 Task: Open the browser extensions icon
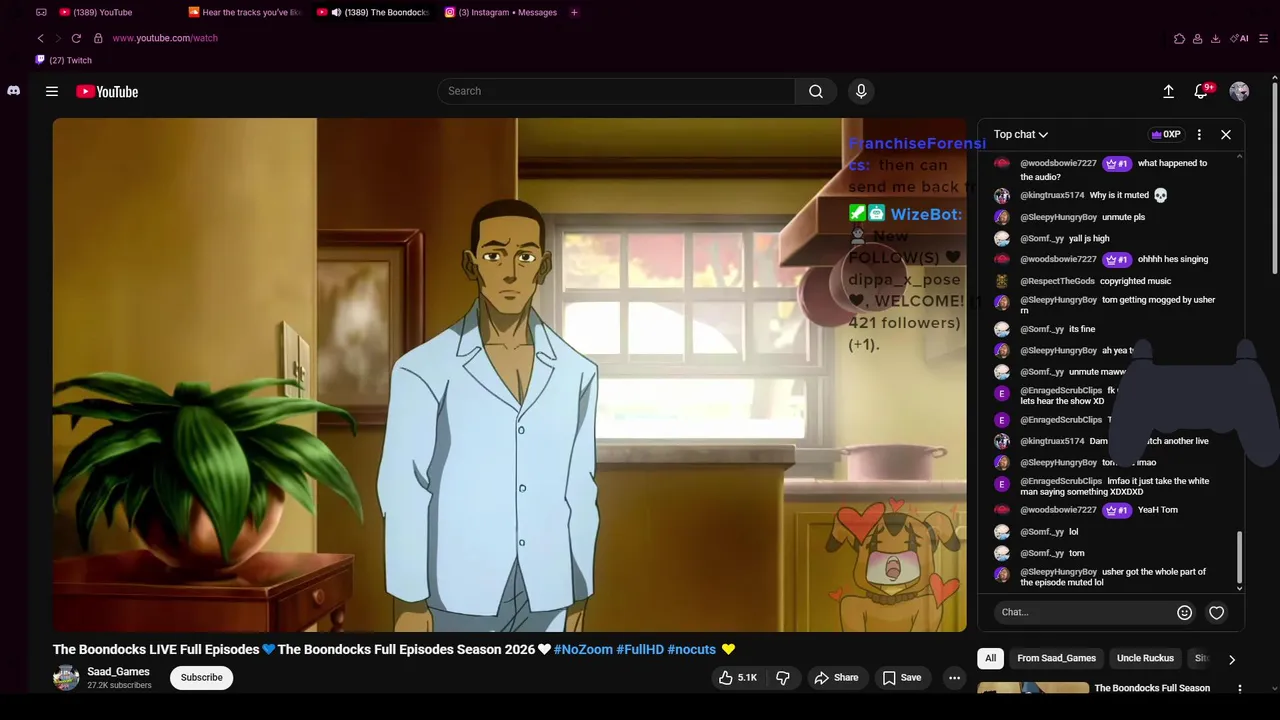point(1180,38)
